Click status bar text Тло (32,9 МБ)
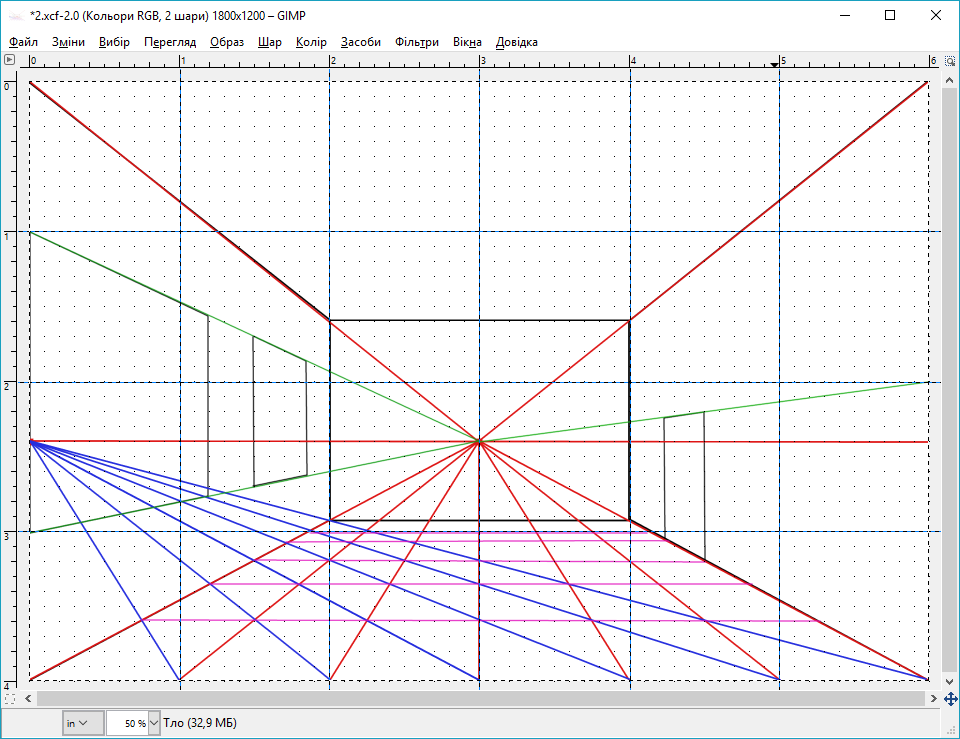 pyautogui.click(x=200, y=723)
